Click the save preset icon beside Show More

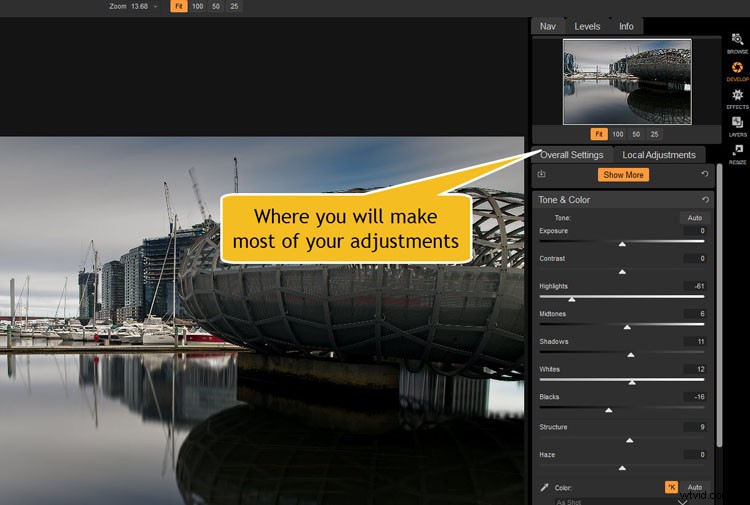[541, 174]
